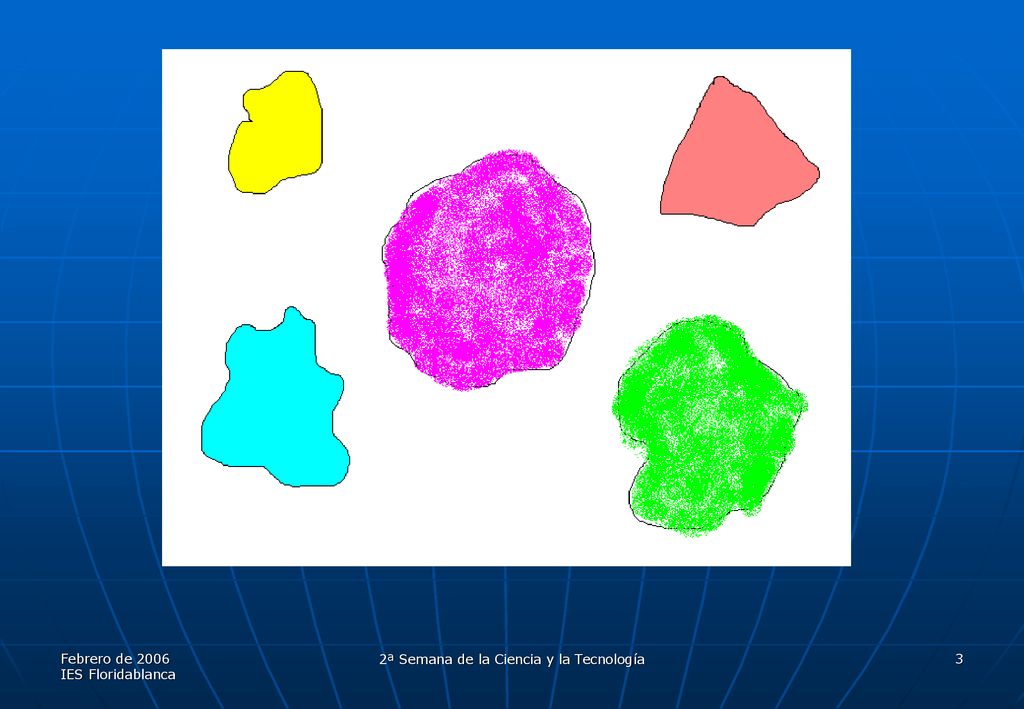Click the green speckled blob
Image resolution: width=1024 pixels, height=709 pixels.
pos(710,426)
